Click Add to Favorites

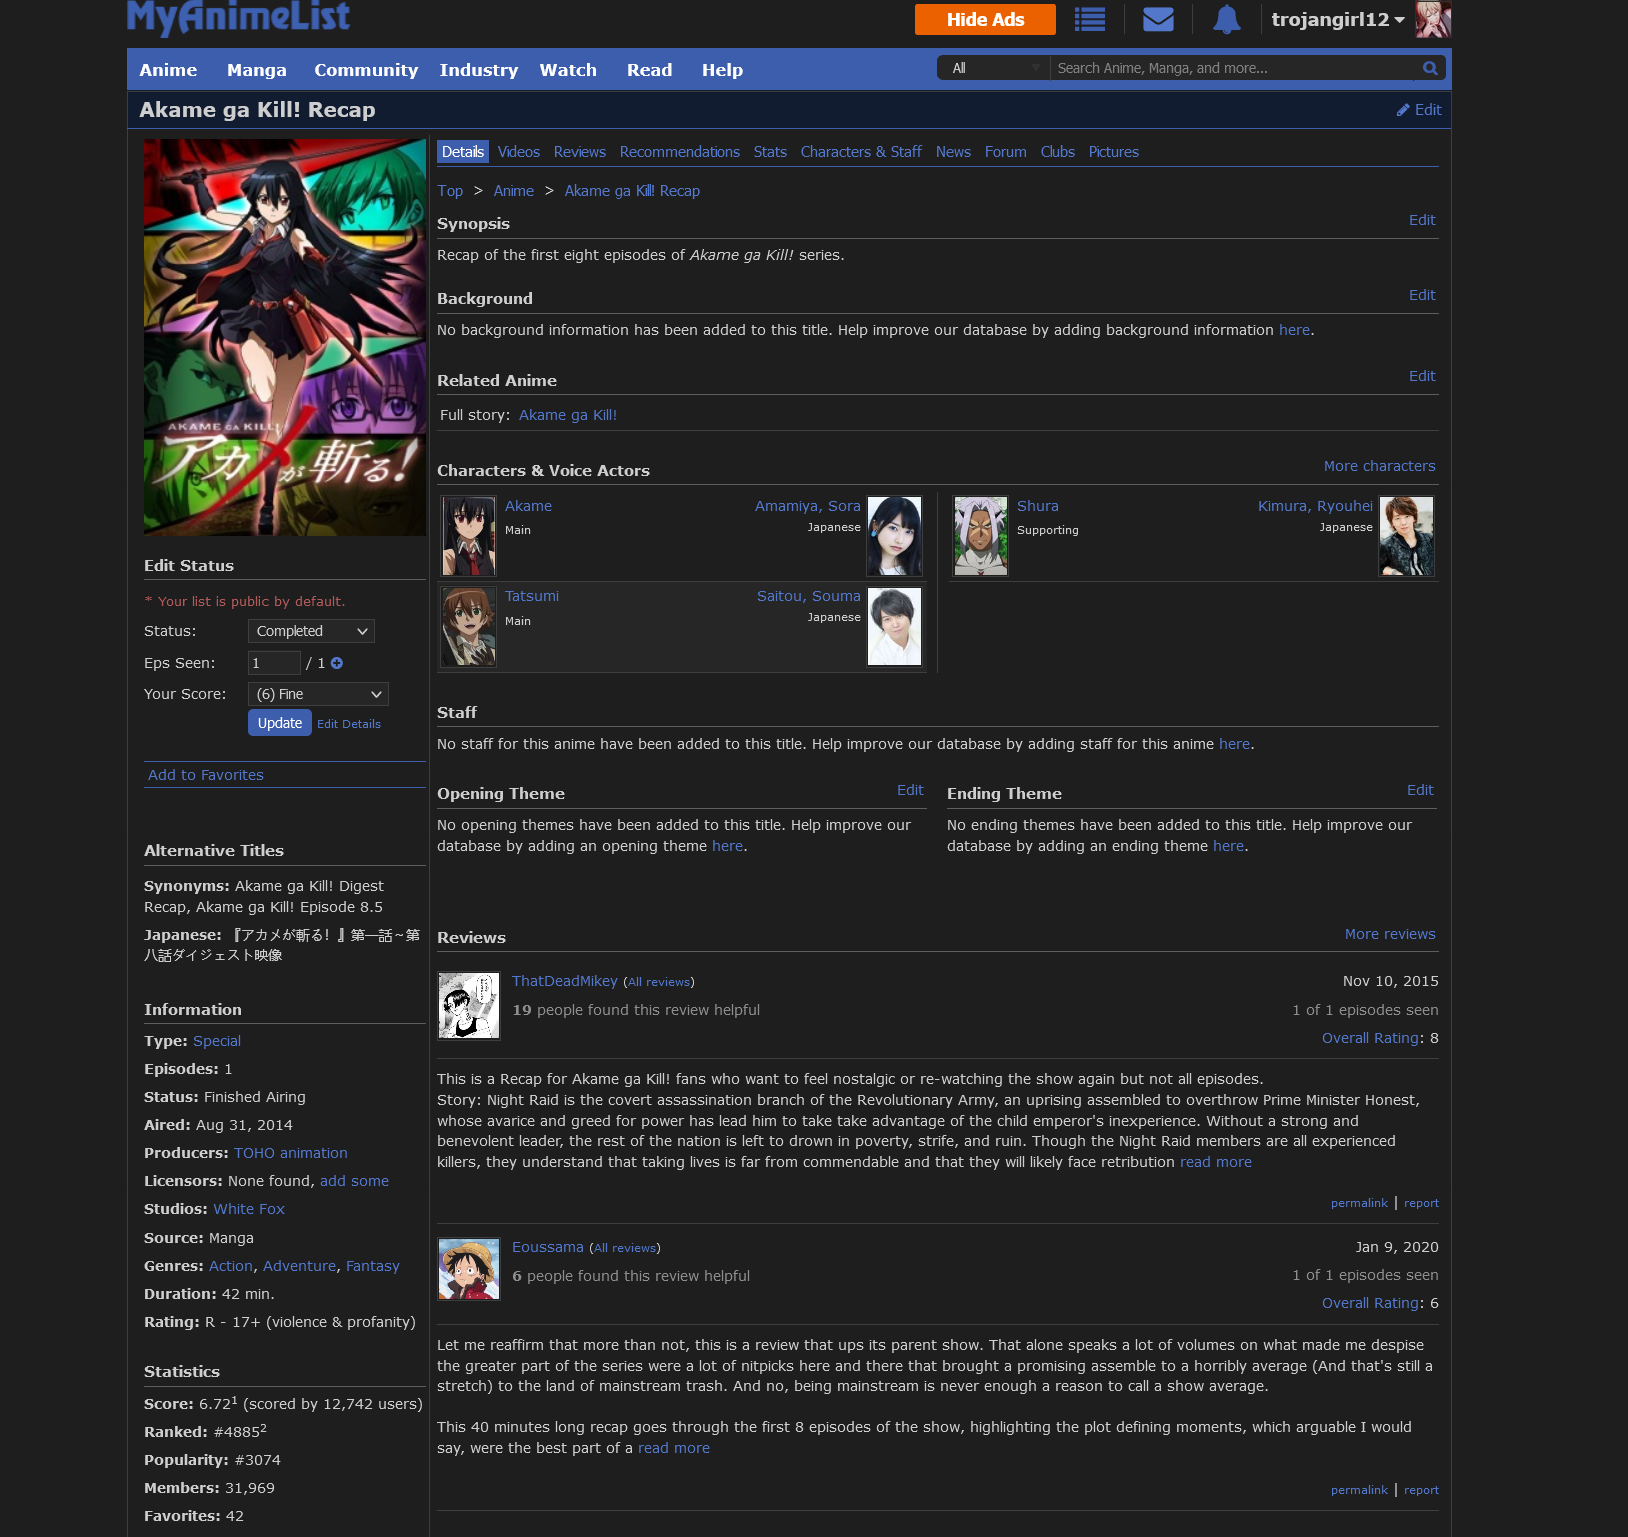click(206, 775)
